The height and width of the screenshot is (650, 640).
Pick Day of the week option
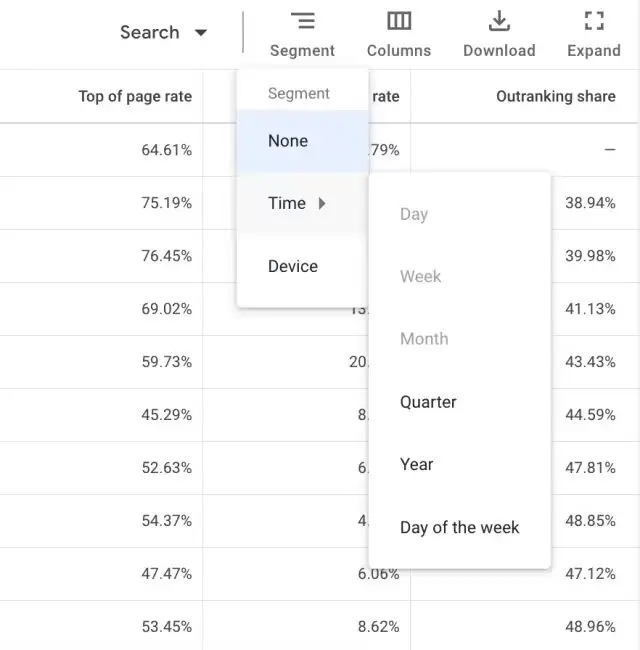(x=459, y=527)
